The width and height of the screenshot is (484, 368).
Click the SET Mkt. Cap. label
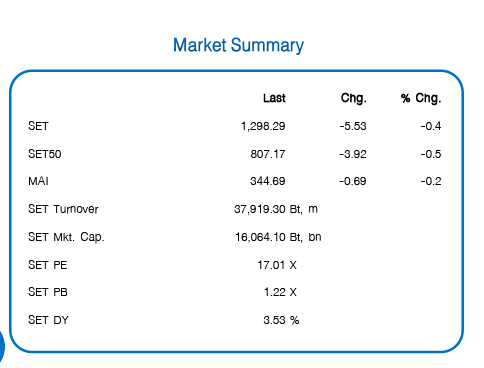66,237
